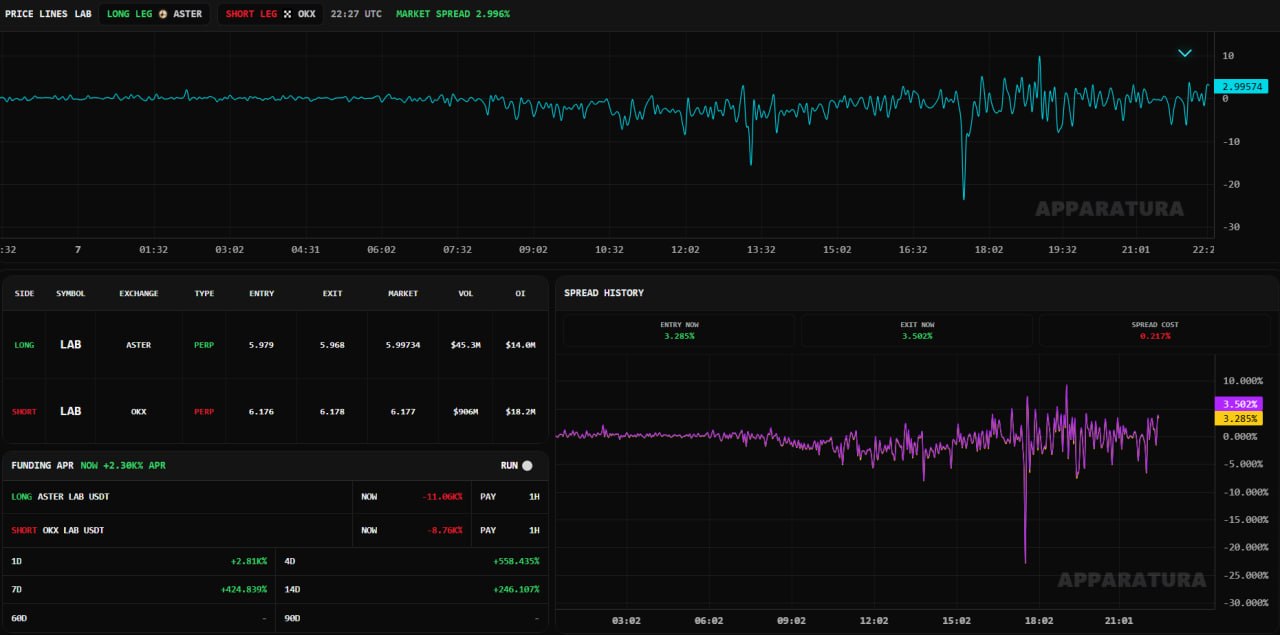Open the SHORT LEG OKX selector
Image resolution: width=1280 pixels, height=635 pixels.
click(270, 14)
